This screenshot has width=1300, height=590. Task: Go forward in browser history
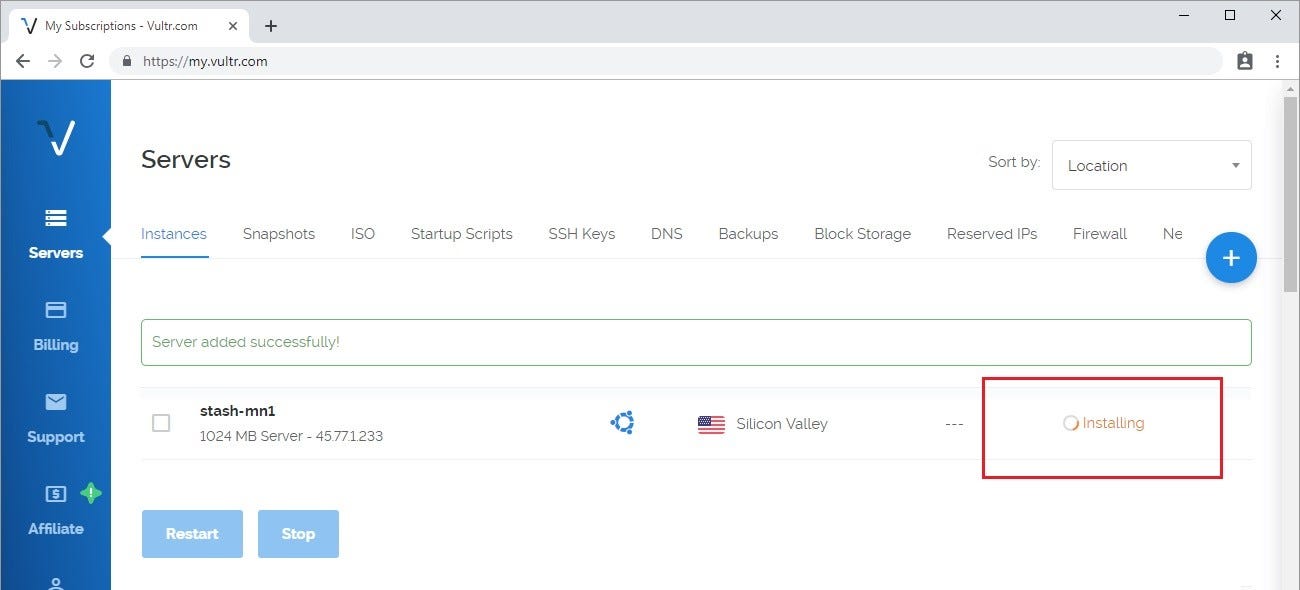[x=55, y=61]
